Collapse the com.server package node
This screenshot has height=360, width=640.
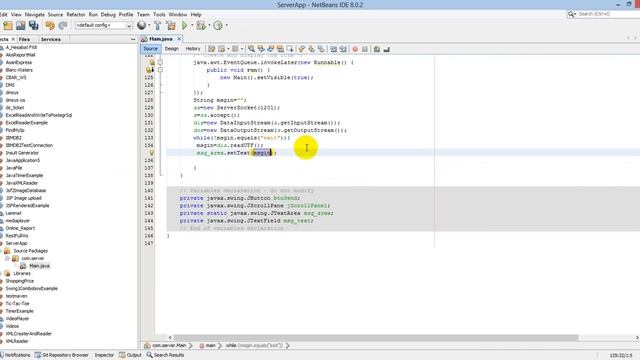(7, 258)
